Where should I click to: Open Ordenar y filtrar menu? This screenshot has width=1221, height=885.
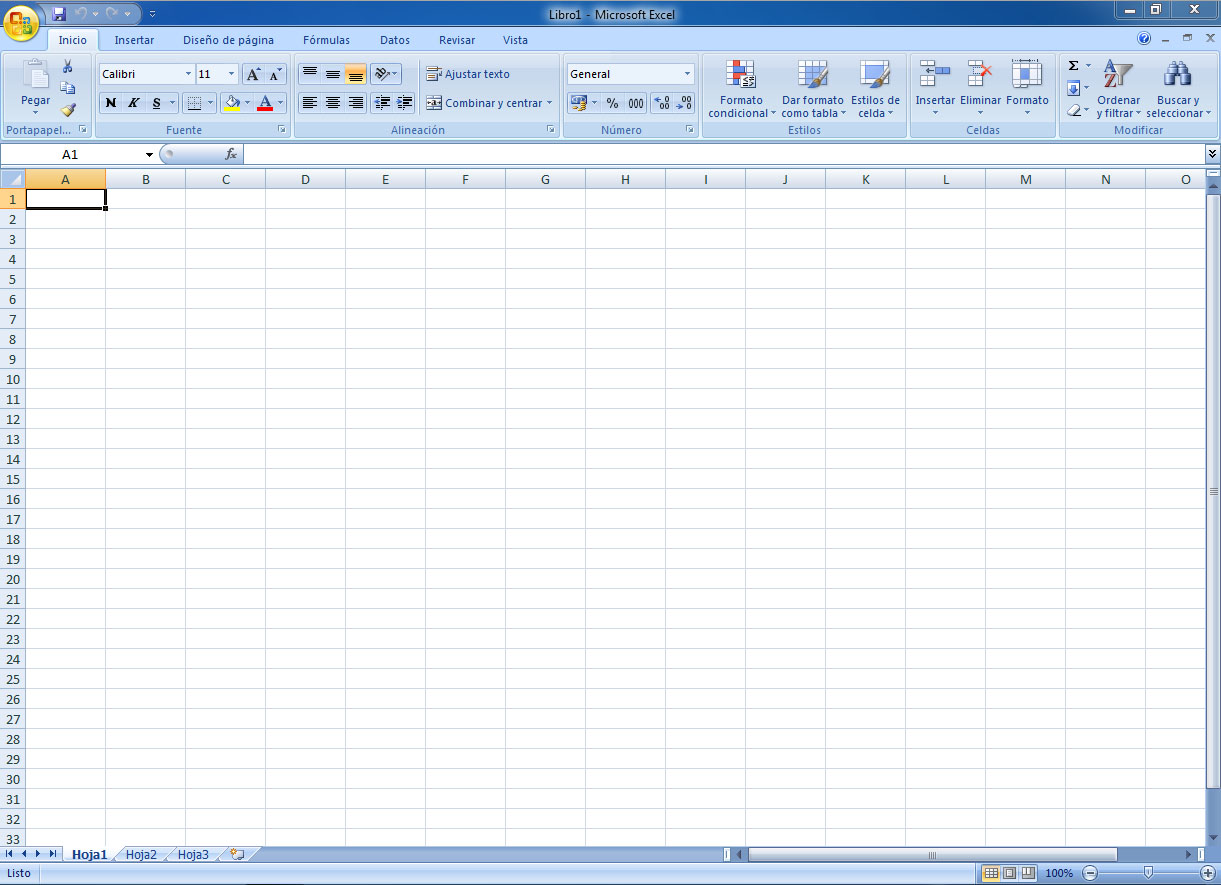click(x=1118, y=89)
